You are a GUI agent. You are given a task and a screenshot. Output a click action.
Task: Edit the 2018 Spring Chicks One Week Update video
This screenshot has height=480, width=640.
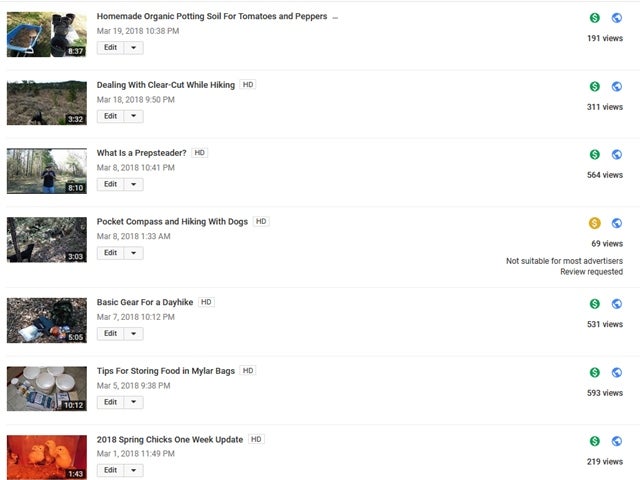click(x=110, y=470)
